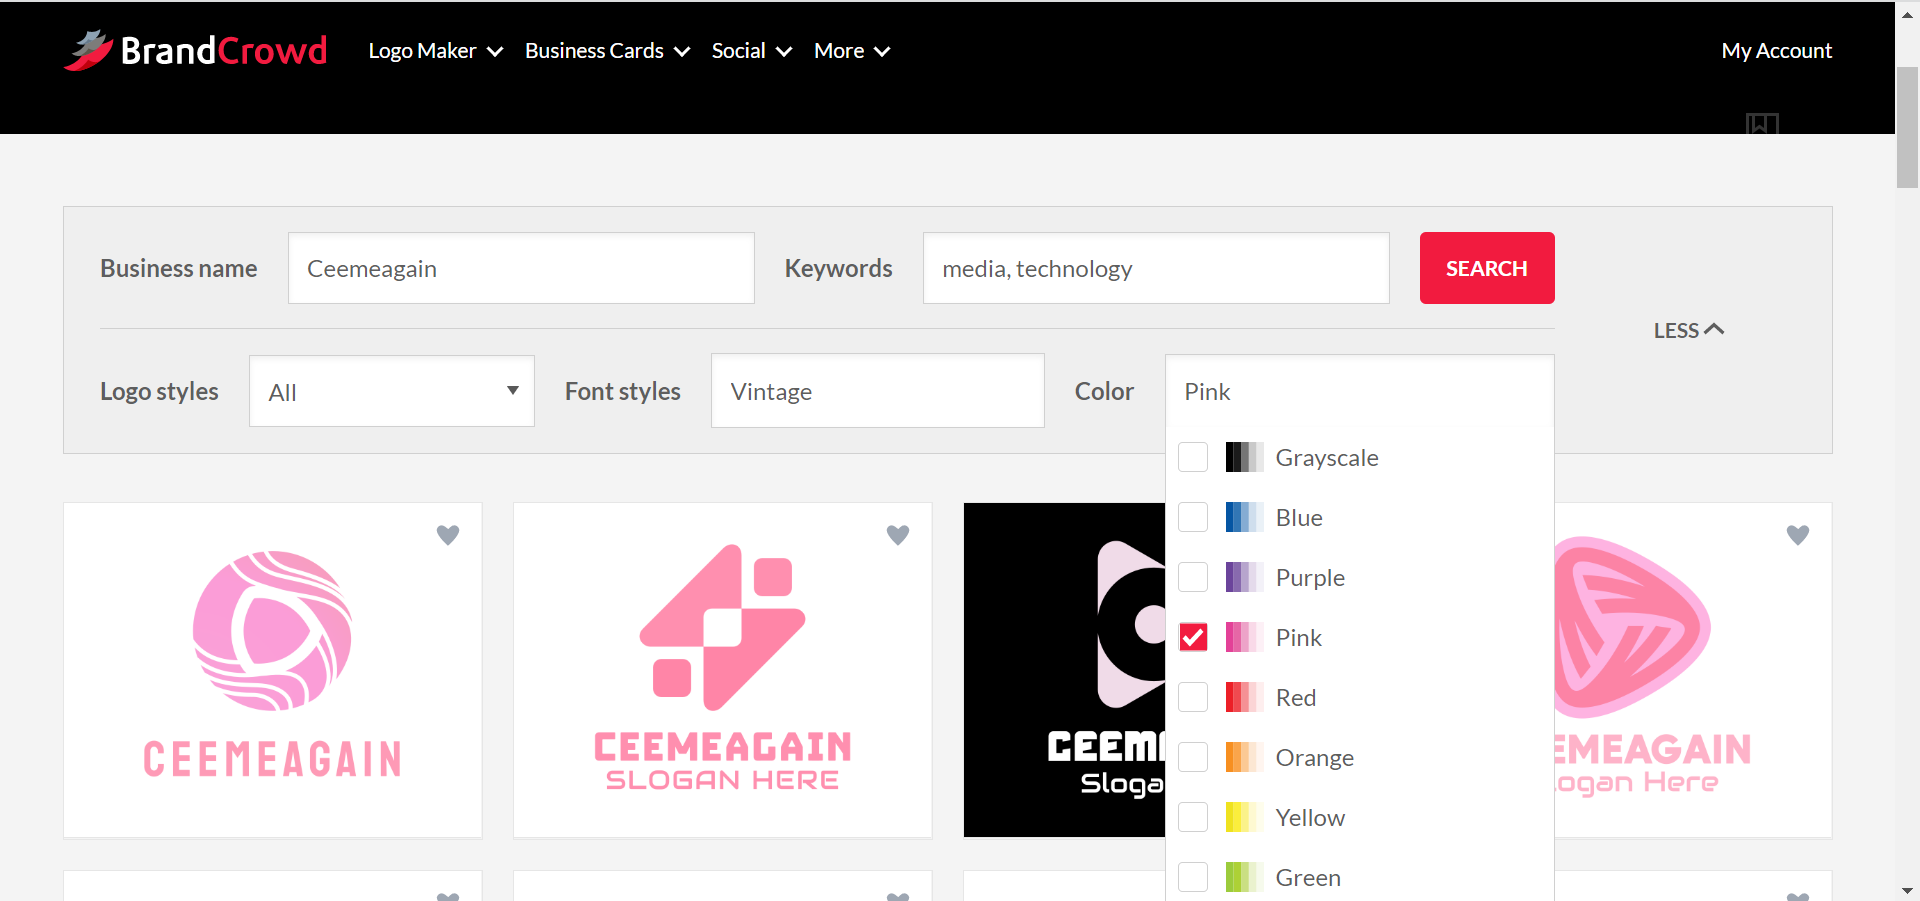1920x901 pixels.
Task: Click the BrandCrowd logo icon
Action: [89, 50]
